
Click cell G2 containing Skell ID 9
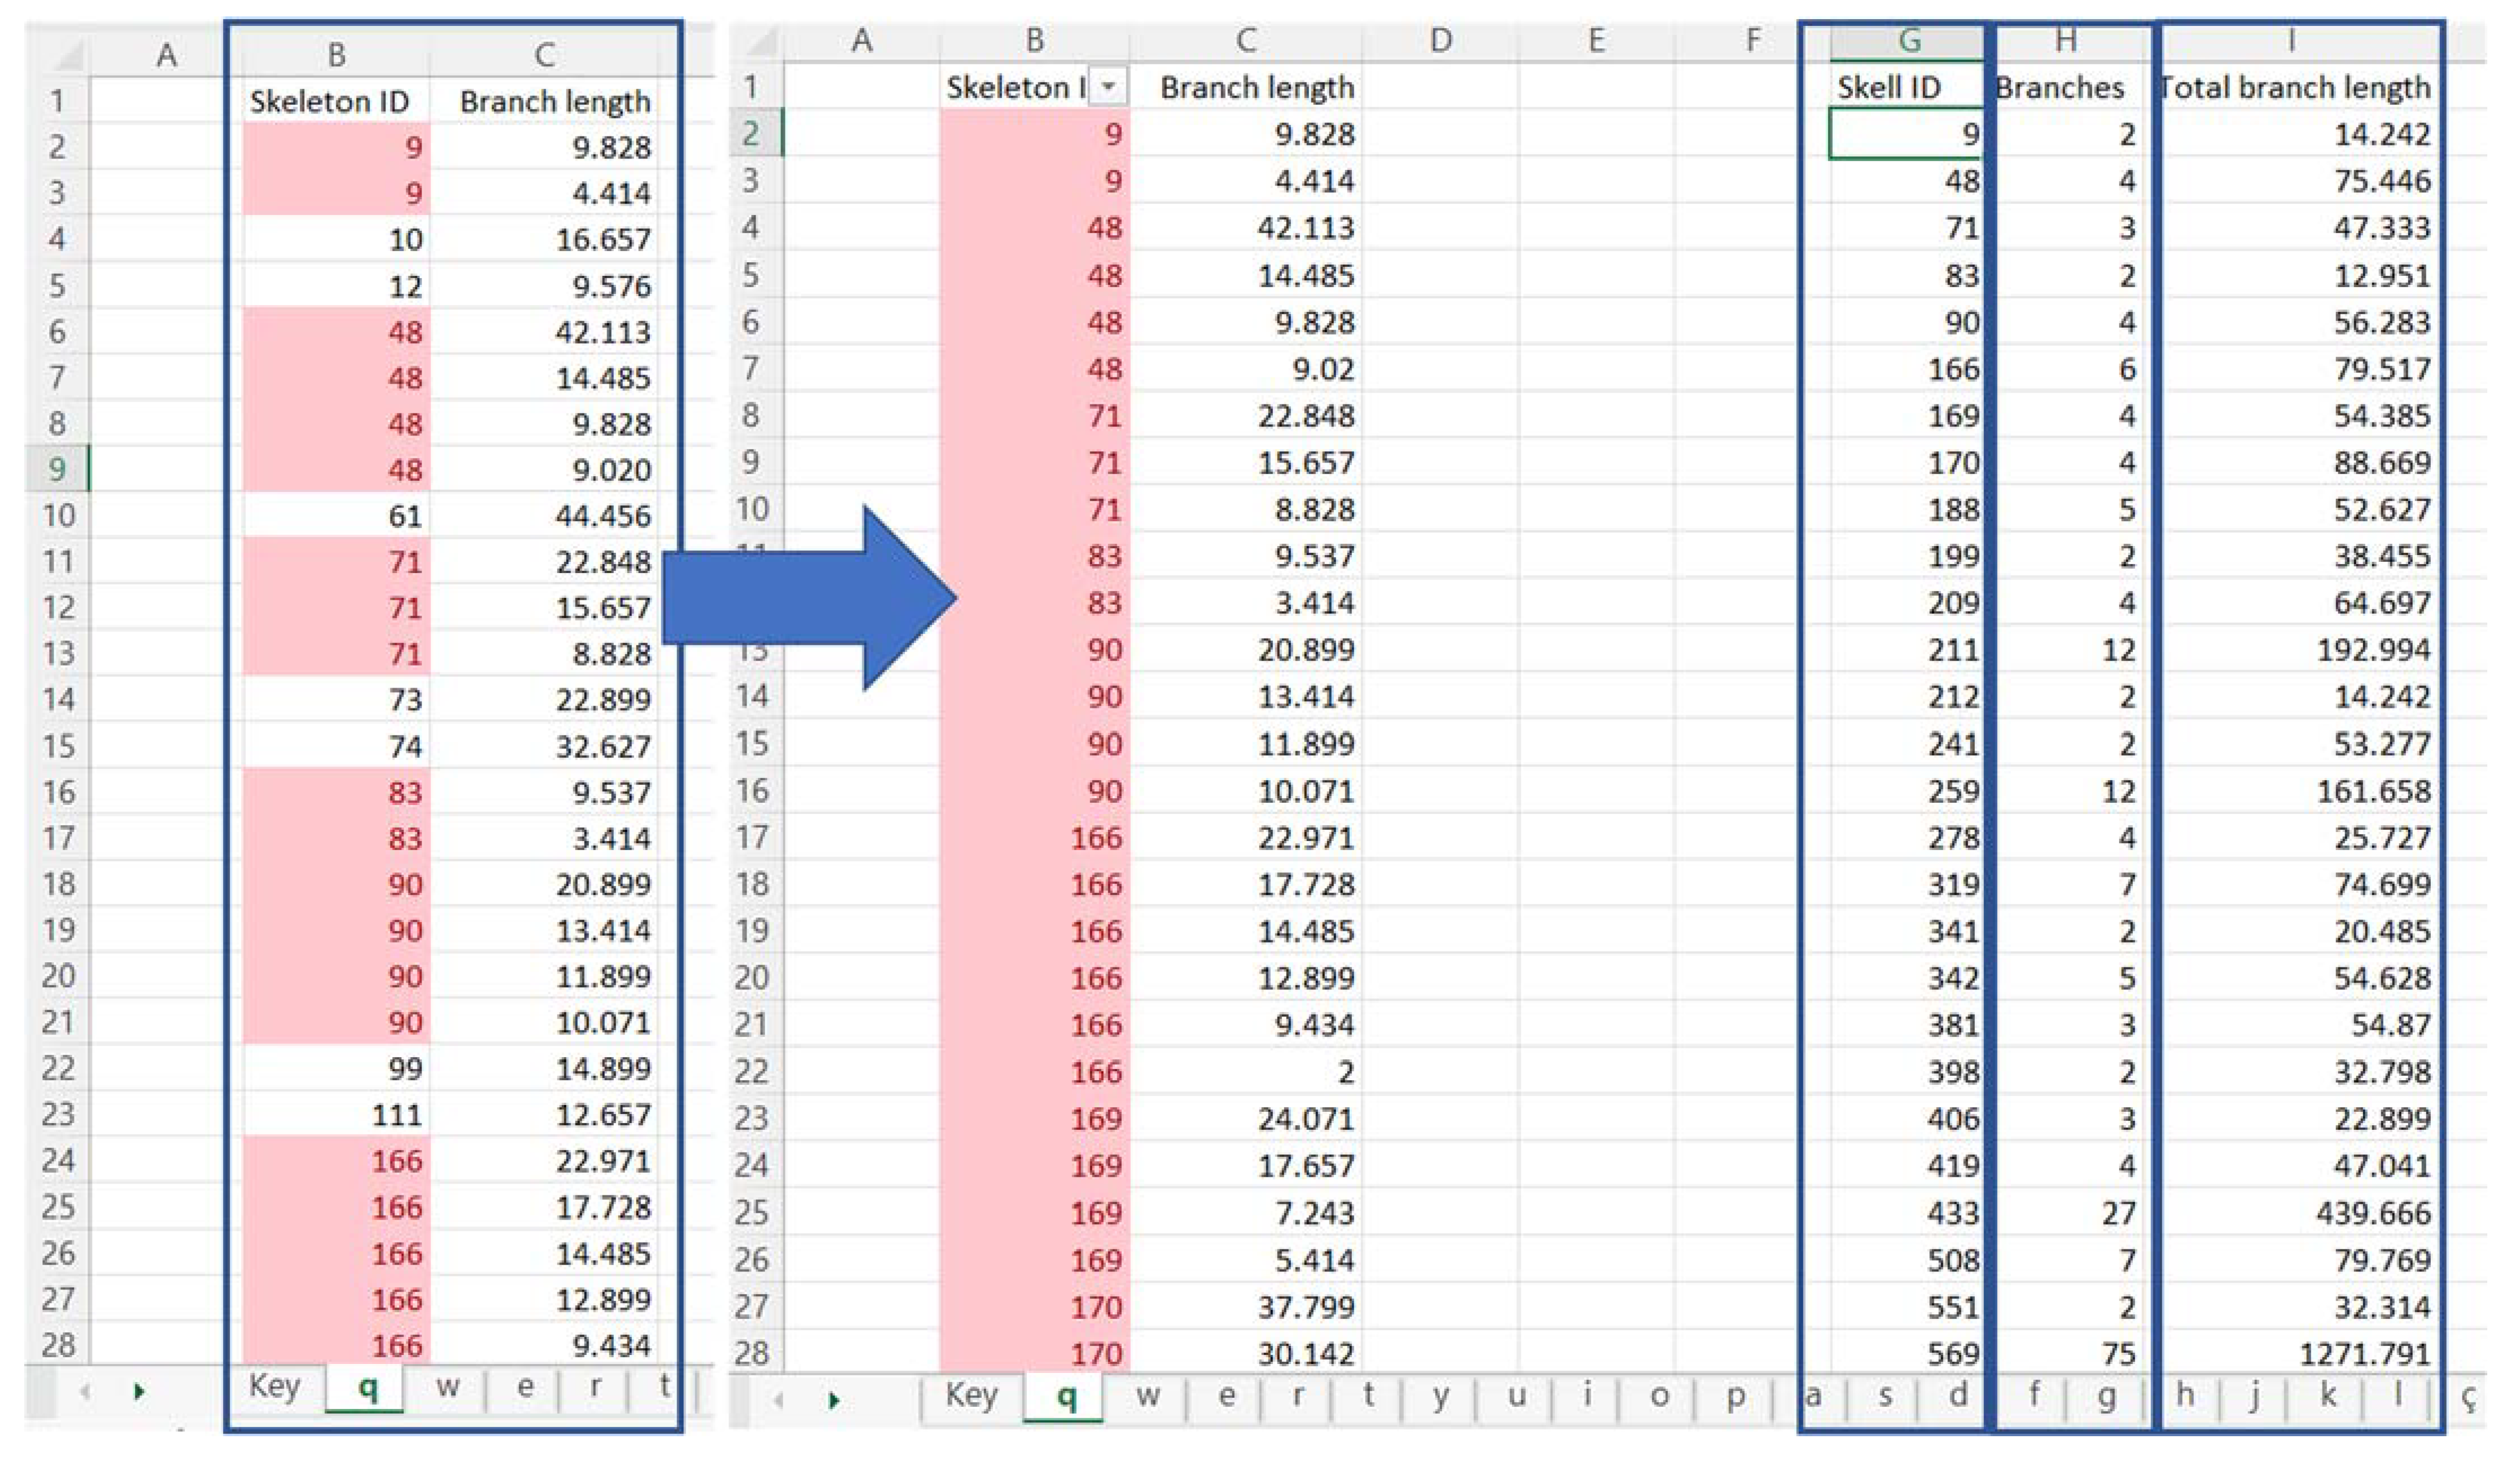pos(1905,134)
